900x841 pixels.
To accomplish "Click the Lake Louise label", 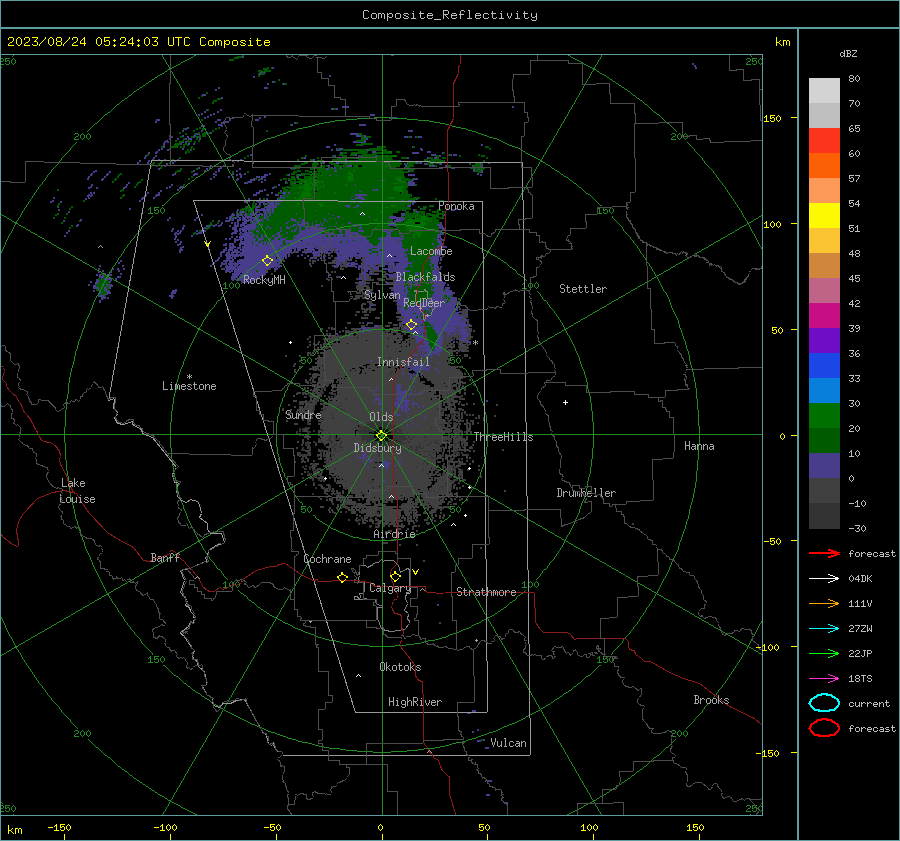I will (x=77, y=491).
